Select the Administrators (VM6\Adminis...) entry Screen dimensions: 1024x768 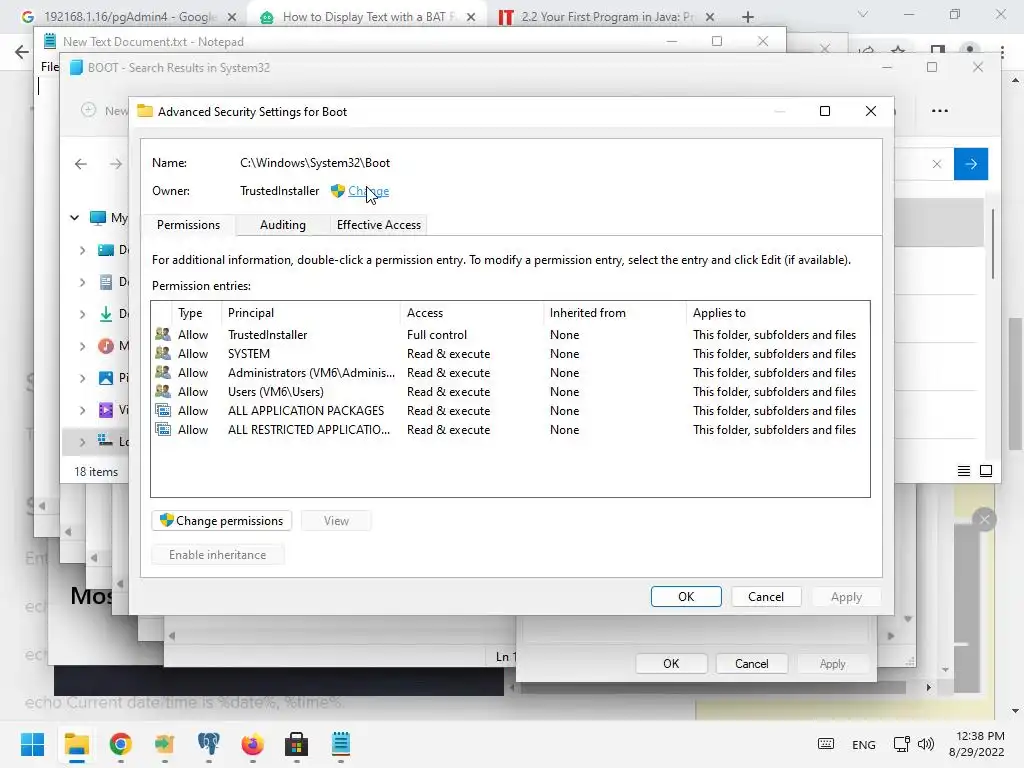point(510,372)
